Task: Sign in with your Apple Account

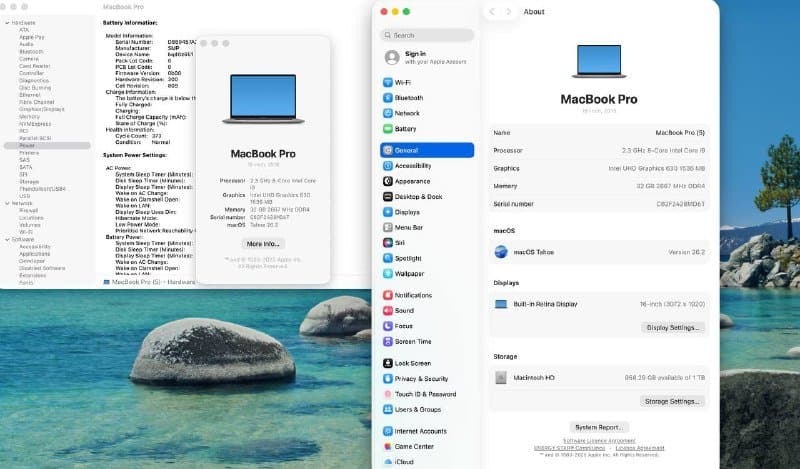Action: pyautogui.click(x=427, y=57)
